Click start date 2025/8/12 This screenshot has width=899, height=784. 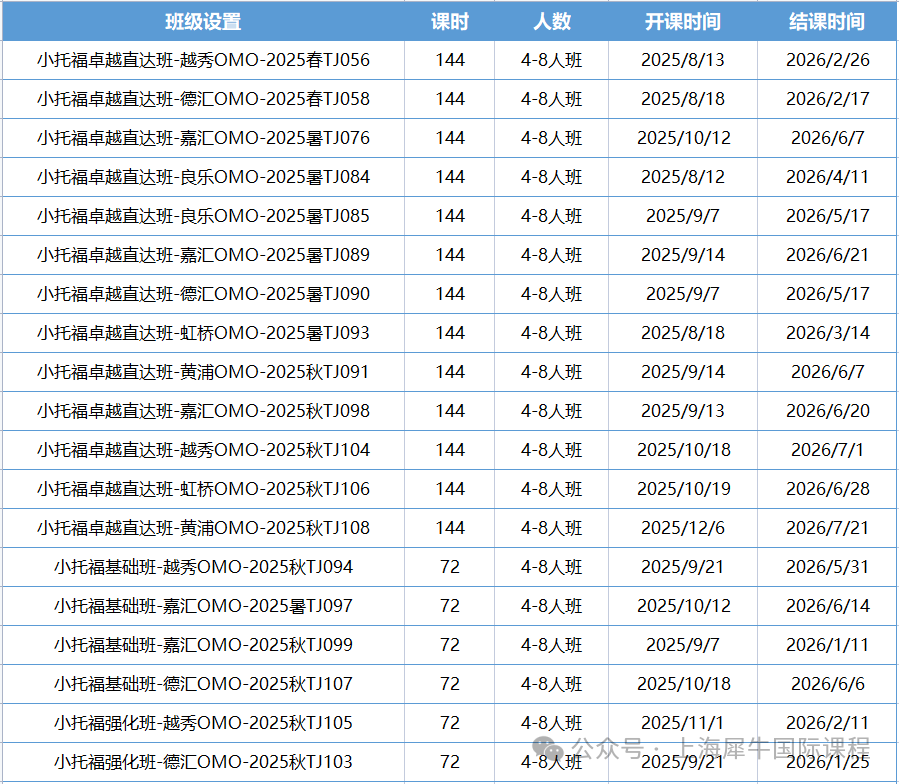click(x=682, y=177)
